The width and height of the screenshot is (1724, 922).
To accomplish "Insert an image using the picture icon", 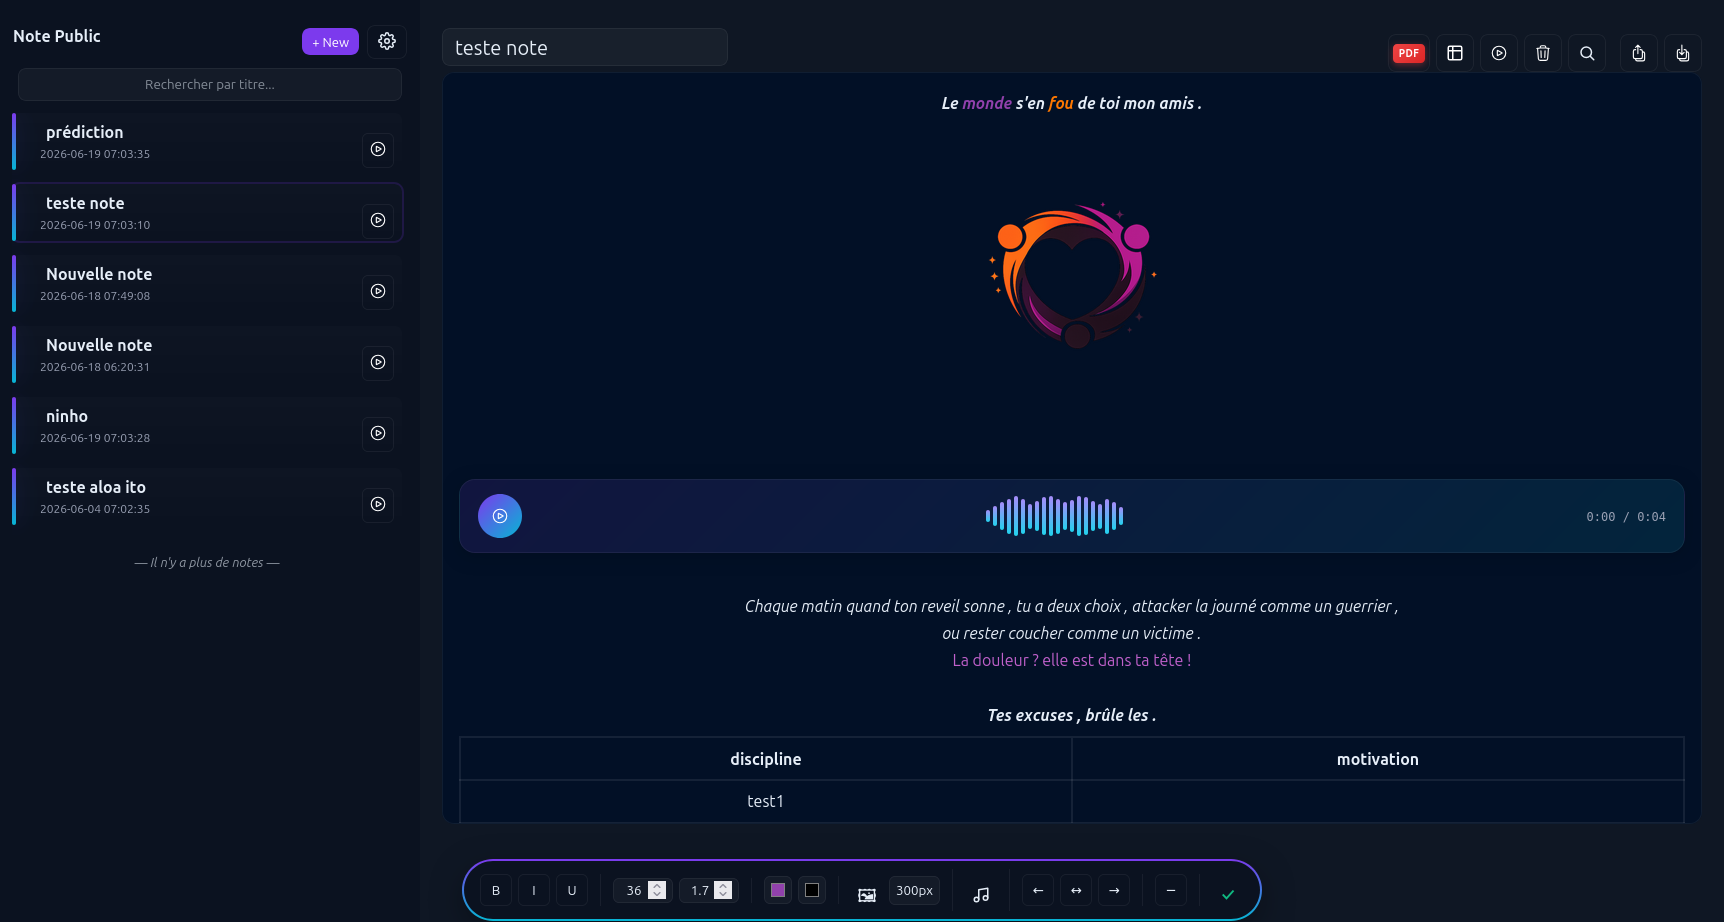I will coord(867,894).
